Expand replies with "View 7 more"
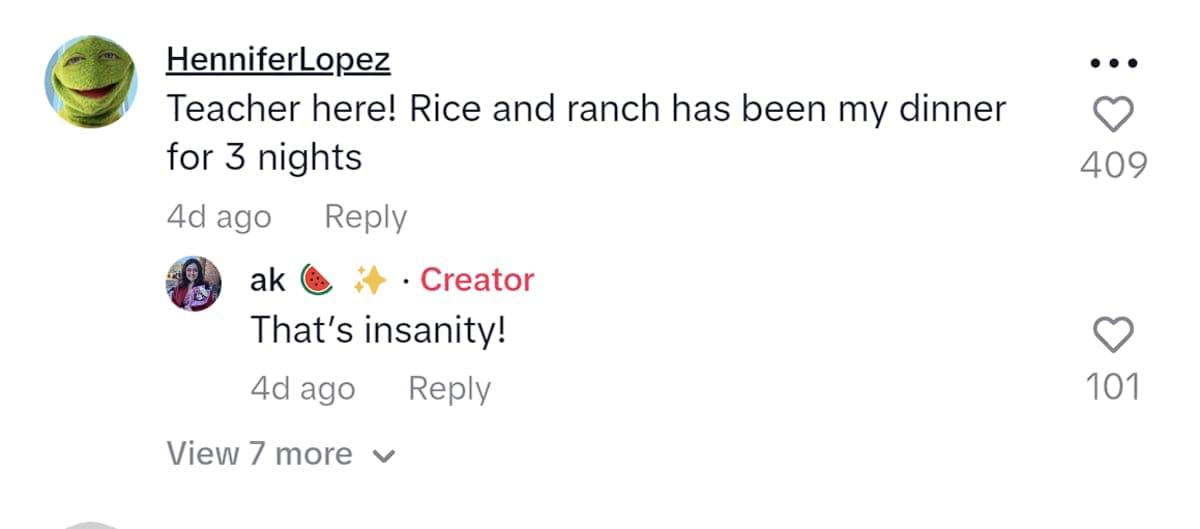Screen dimensions: 1200x529 [259, 454]
